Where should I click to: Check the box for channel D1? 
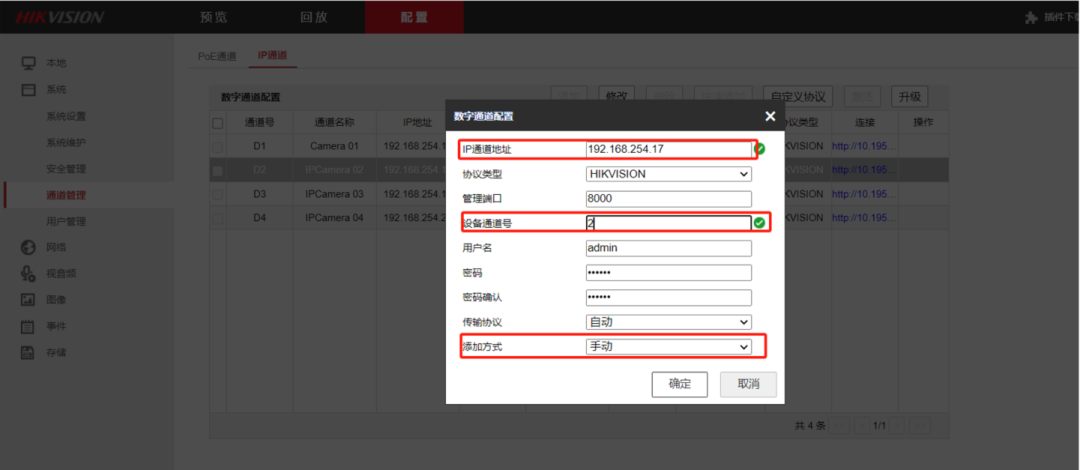[x=217, y=146]
